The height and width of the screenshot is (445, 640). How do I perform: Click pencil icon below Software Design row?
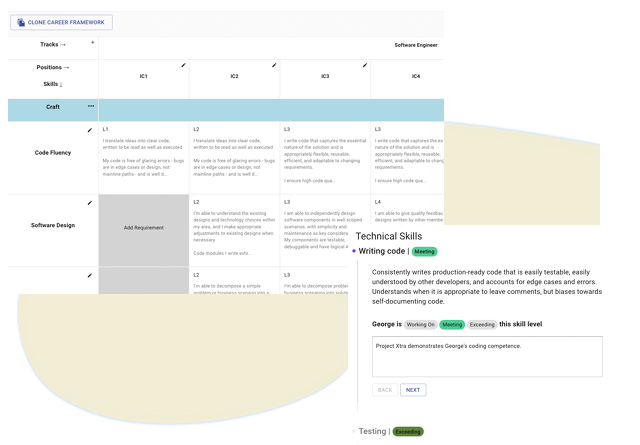coord(90,276)
